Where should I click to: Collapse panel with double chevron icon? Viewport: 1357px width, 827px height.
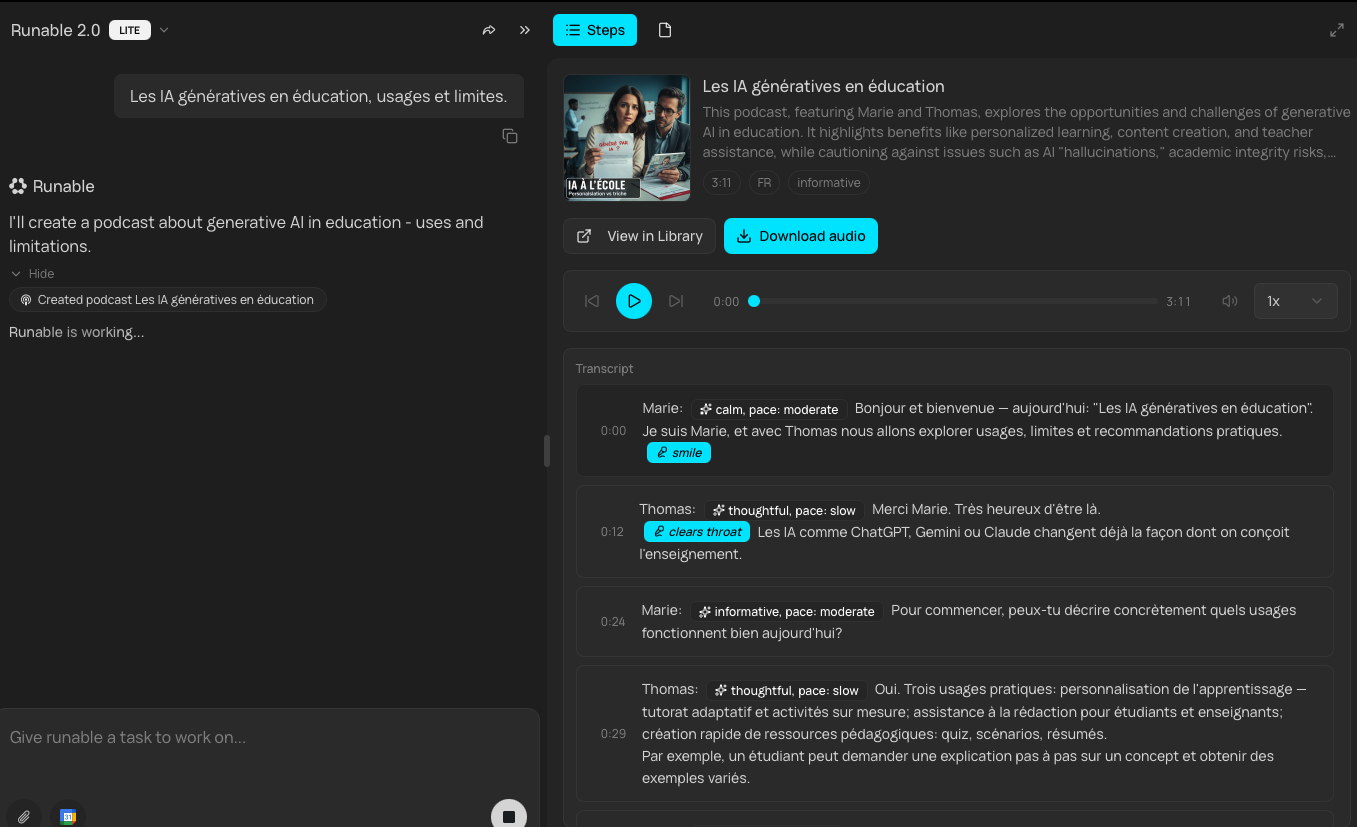pos(525,30)
